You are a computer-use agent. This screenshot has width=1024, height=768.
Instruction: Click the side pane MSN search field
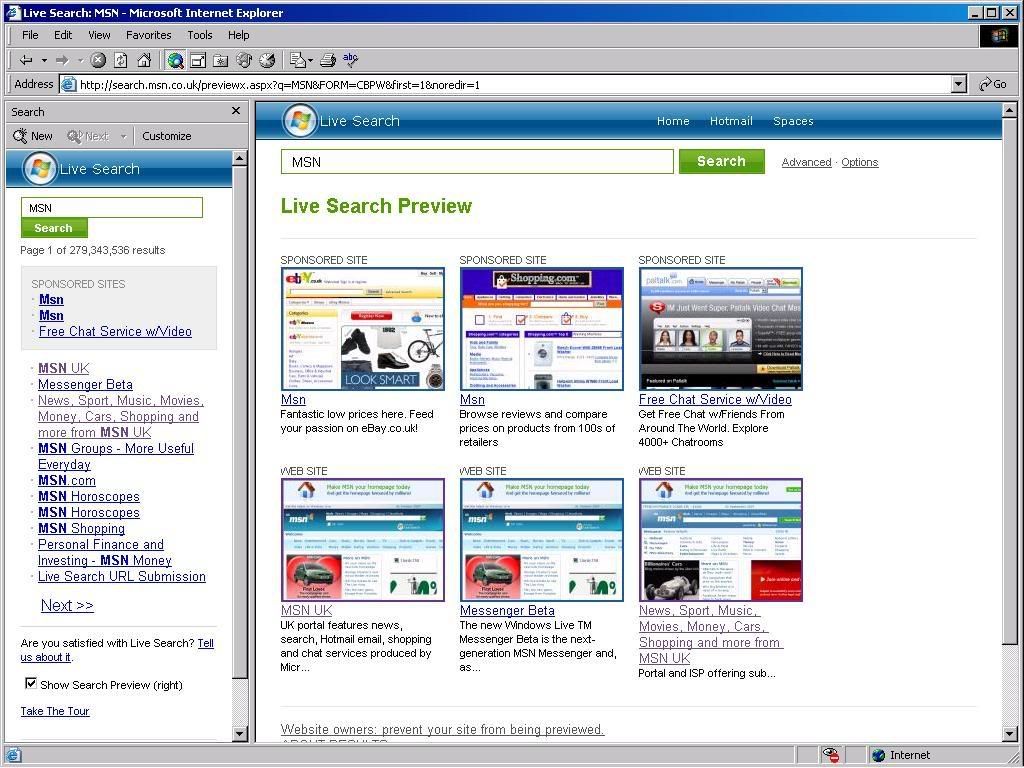(112, 208)
